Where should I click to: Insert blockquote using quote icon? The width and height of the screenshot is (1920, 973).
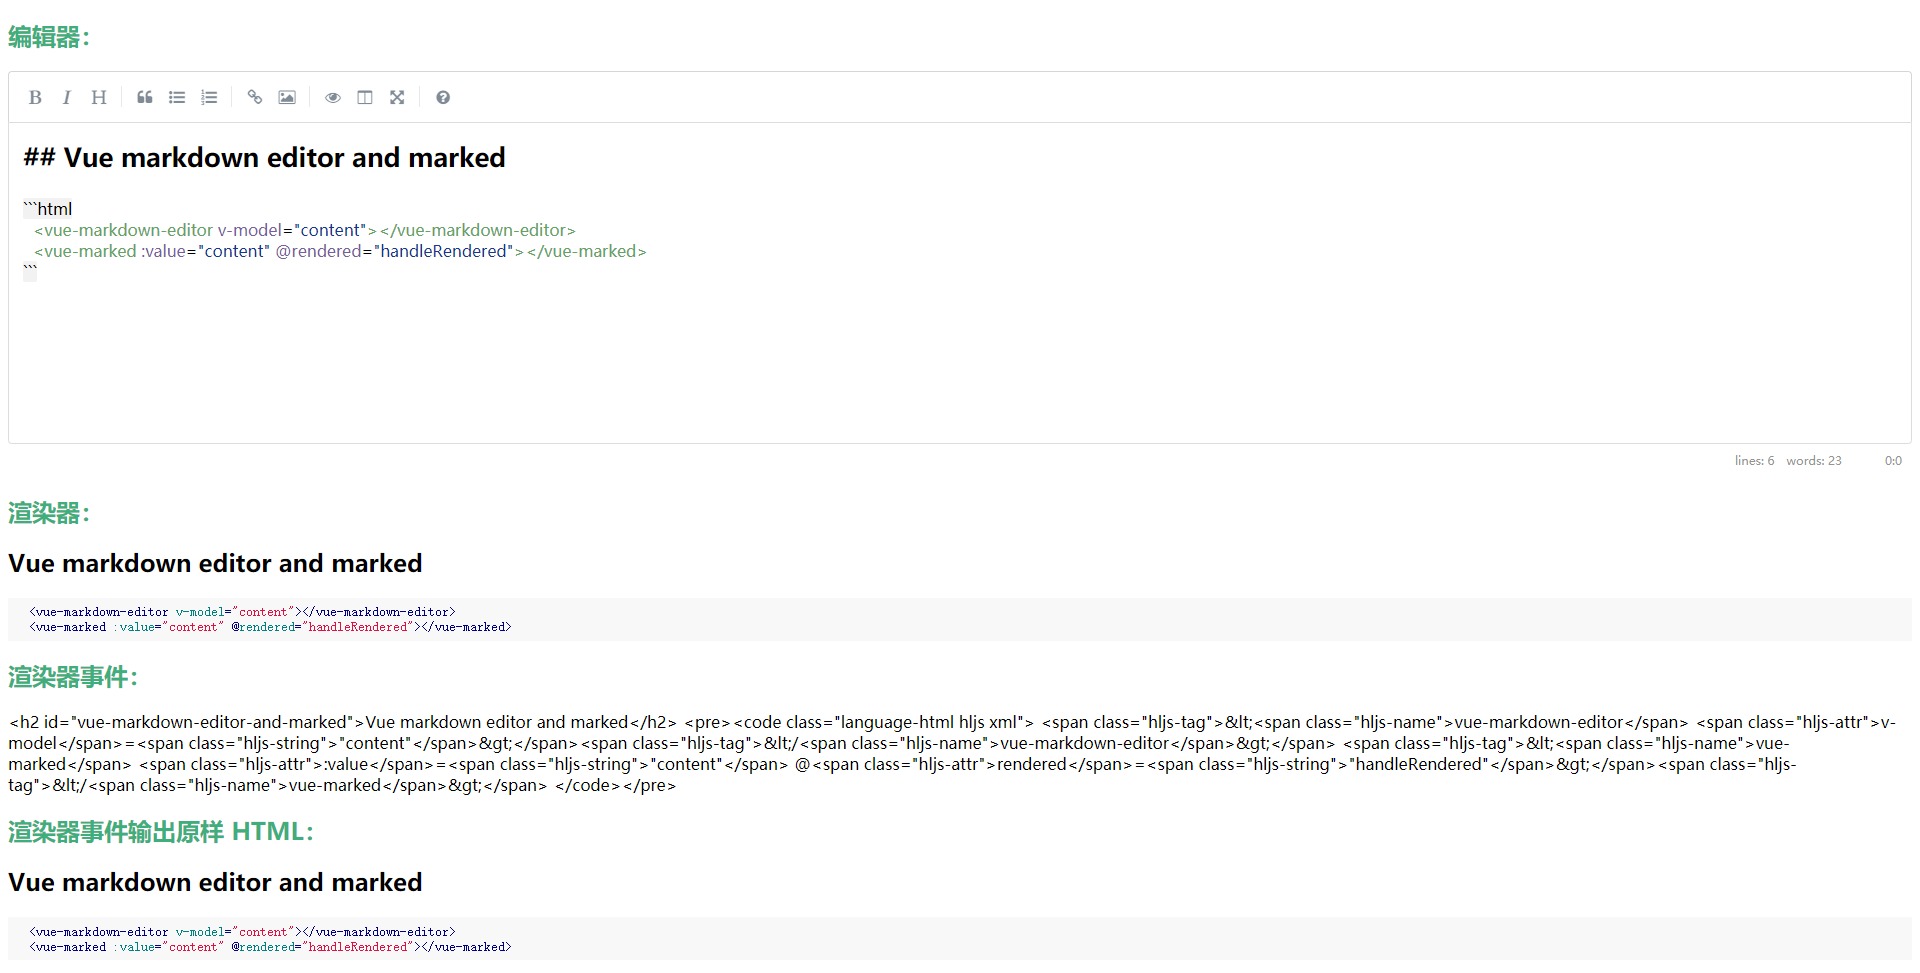coord(145,97)
